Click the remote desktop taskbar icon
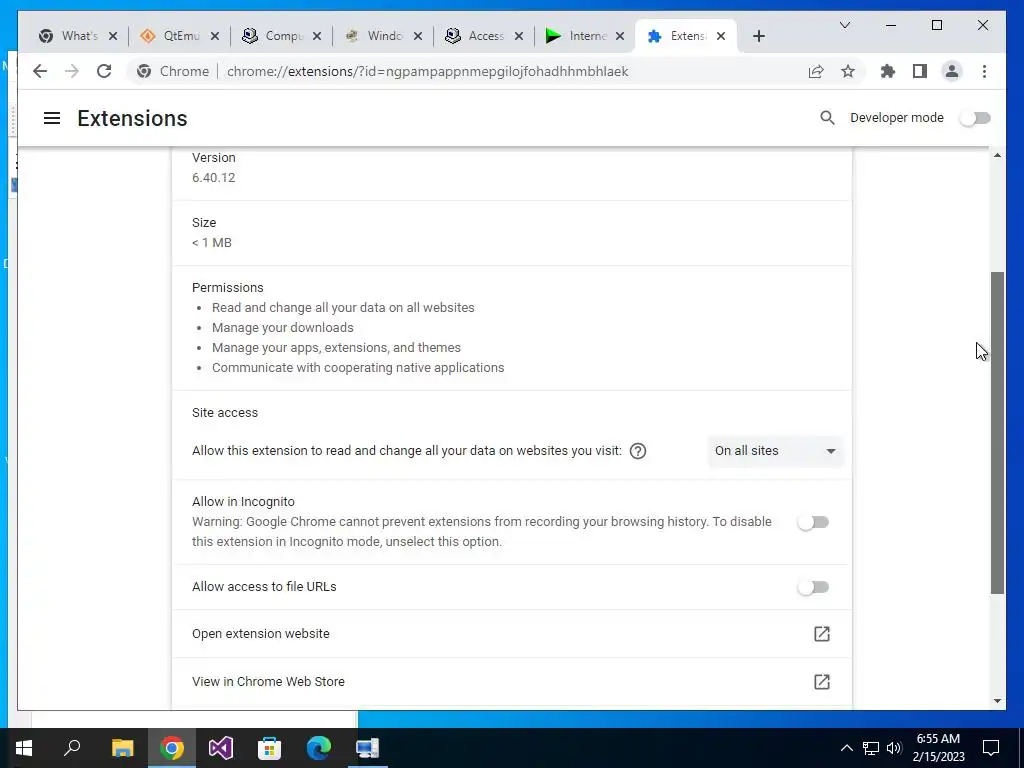 [x=368, y=748]
